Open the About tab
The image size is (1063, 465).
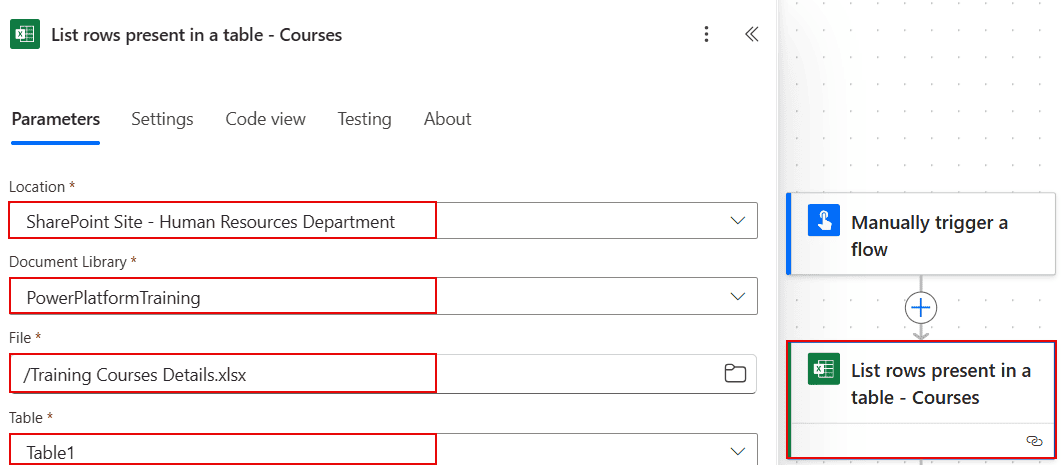[x=447, y=119]
